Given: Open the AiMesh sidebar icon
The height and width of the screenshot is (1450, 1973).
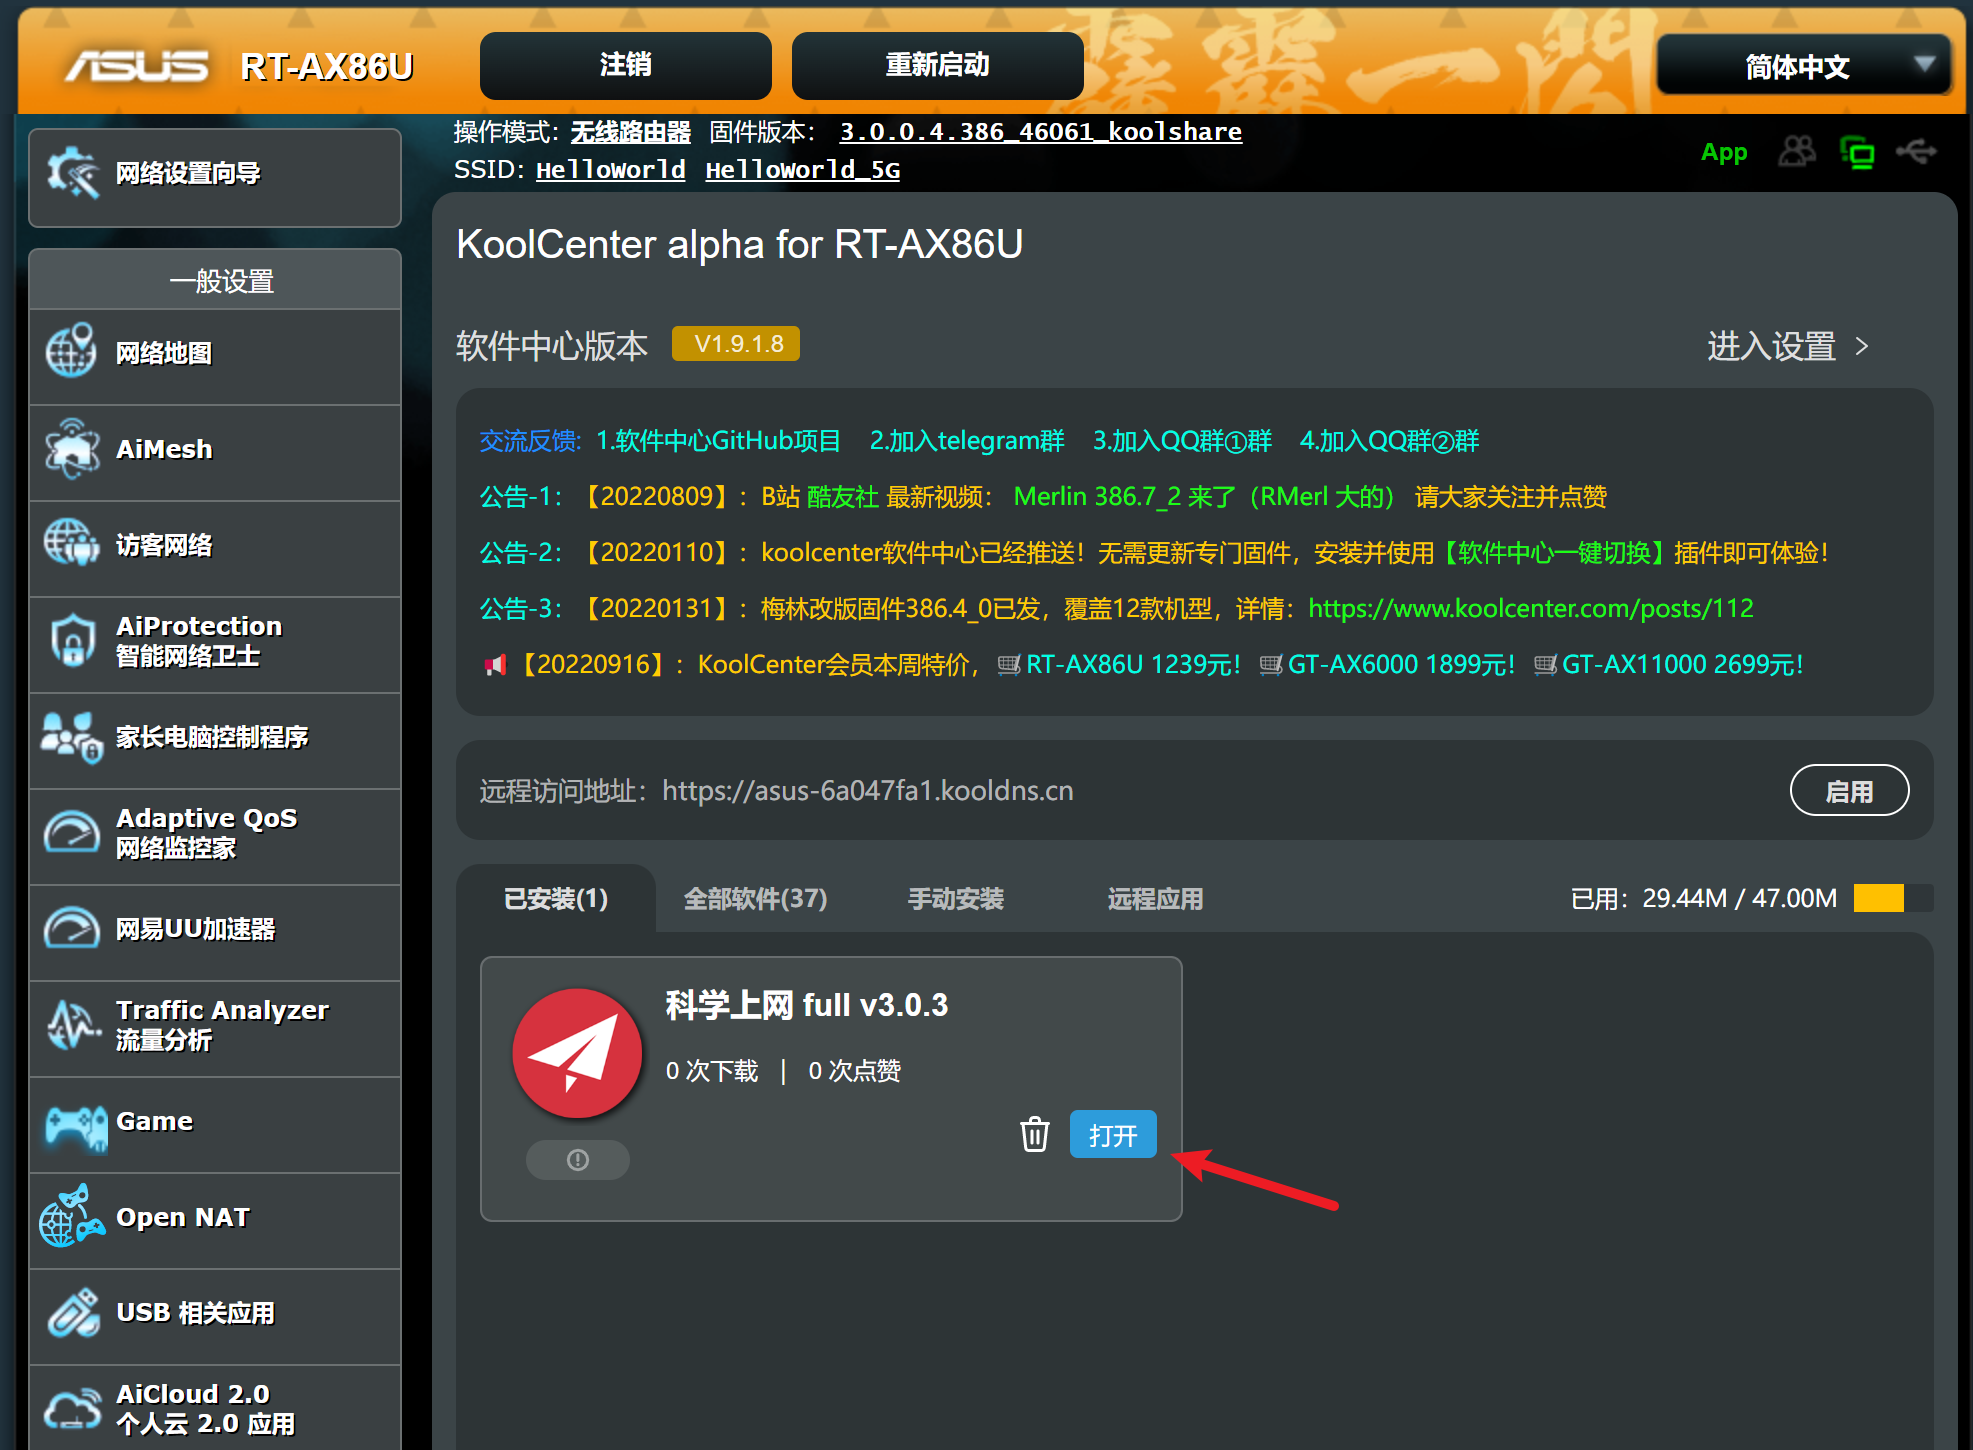Looking at the screenshot, I should coord(72,448).
